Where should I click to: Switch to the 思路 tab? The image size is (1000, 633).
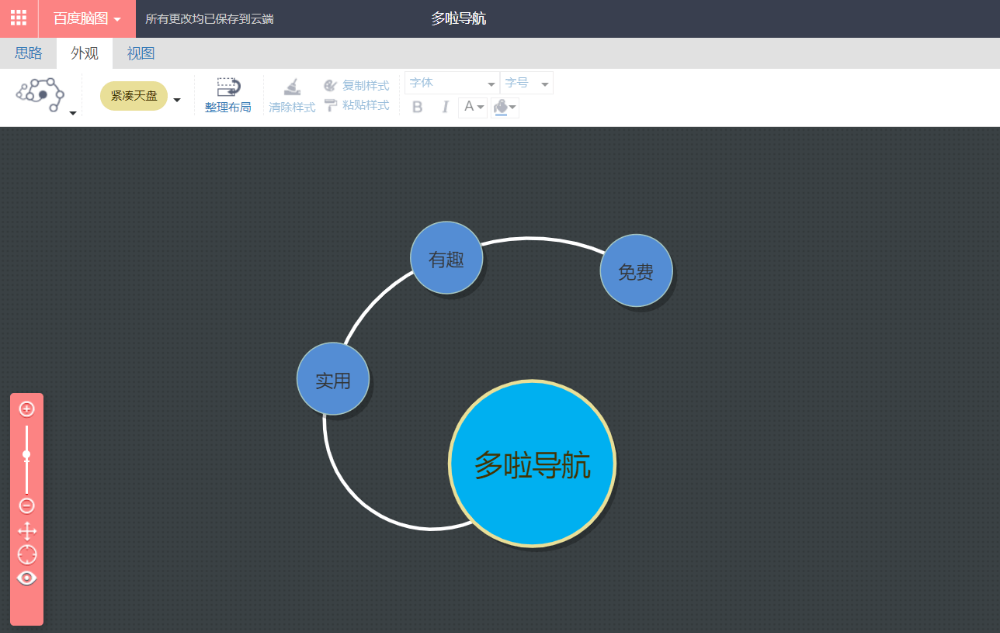[28, 53]
